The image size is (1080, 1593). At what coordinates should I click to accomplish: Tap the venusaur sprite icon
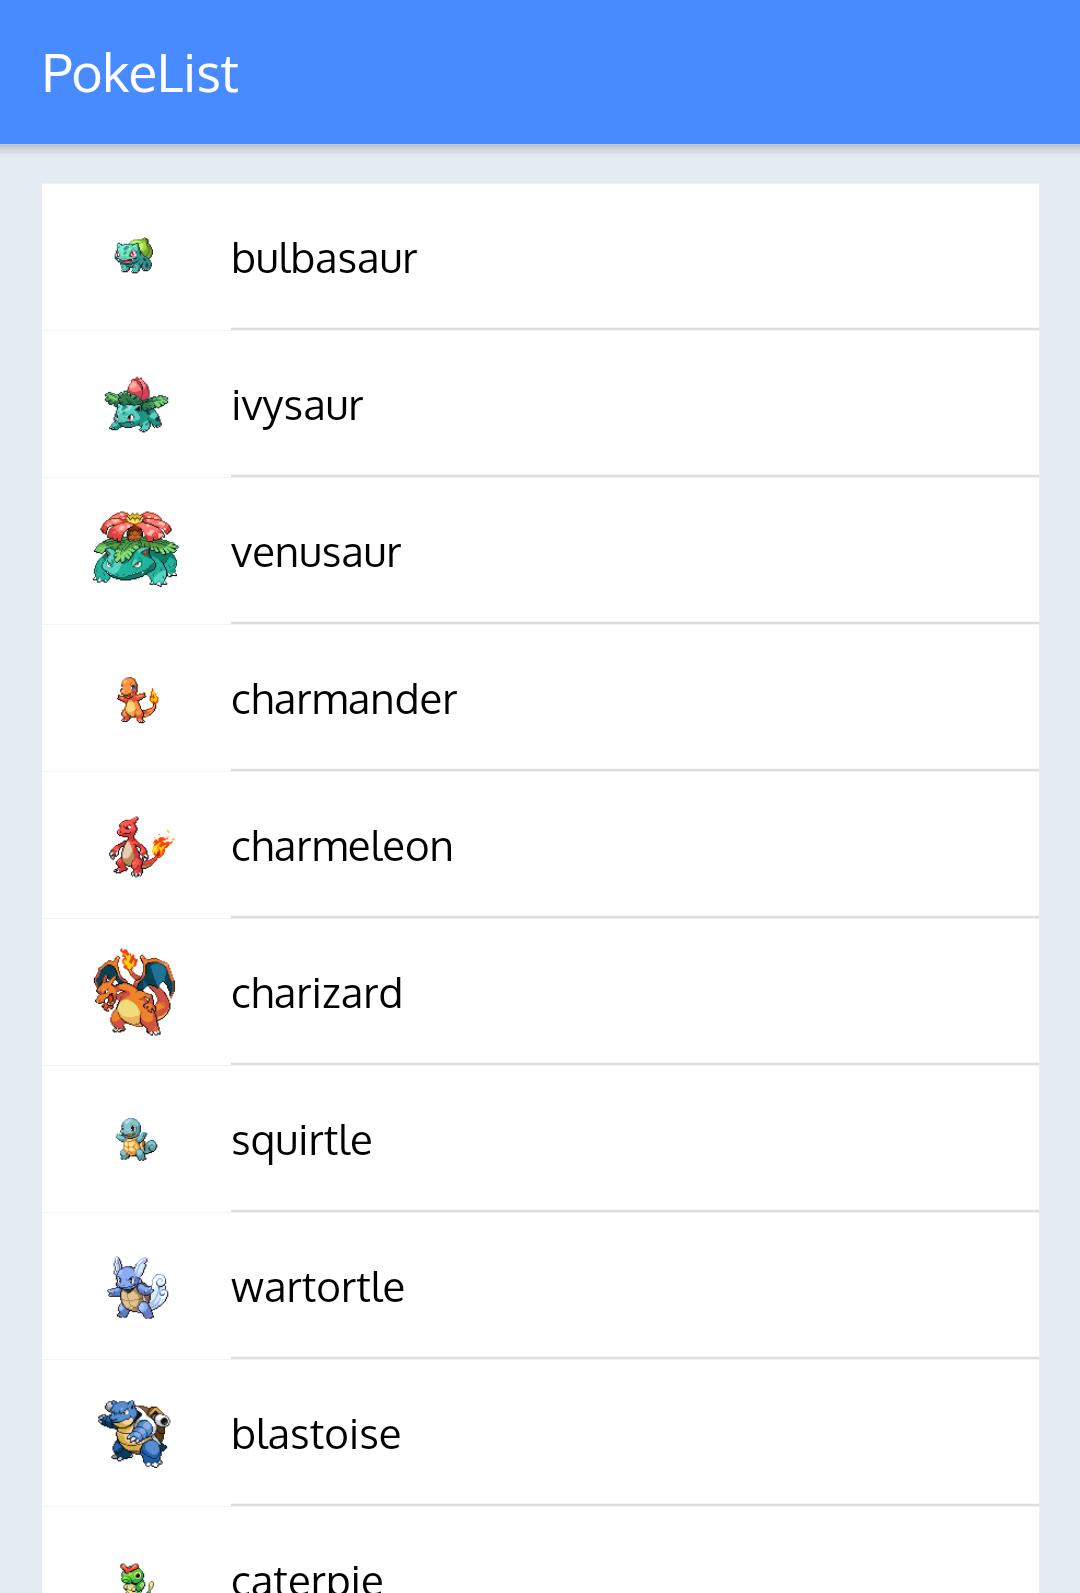[136, 548]
